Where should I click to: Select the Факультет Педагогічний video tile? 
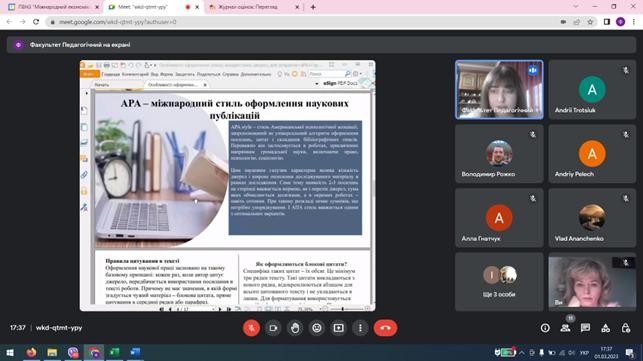point(499,90)
